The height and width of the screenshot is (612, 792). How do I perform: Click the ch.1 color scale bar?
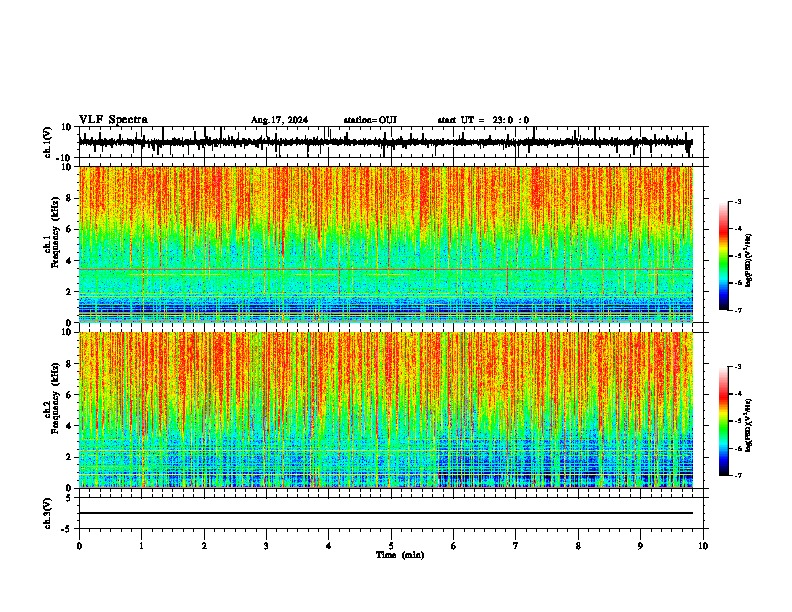(723, 256)
